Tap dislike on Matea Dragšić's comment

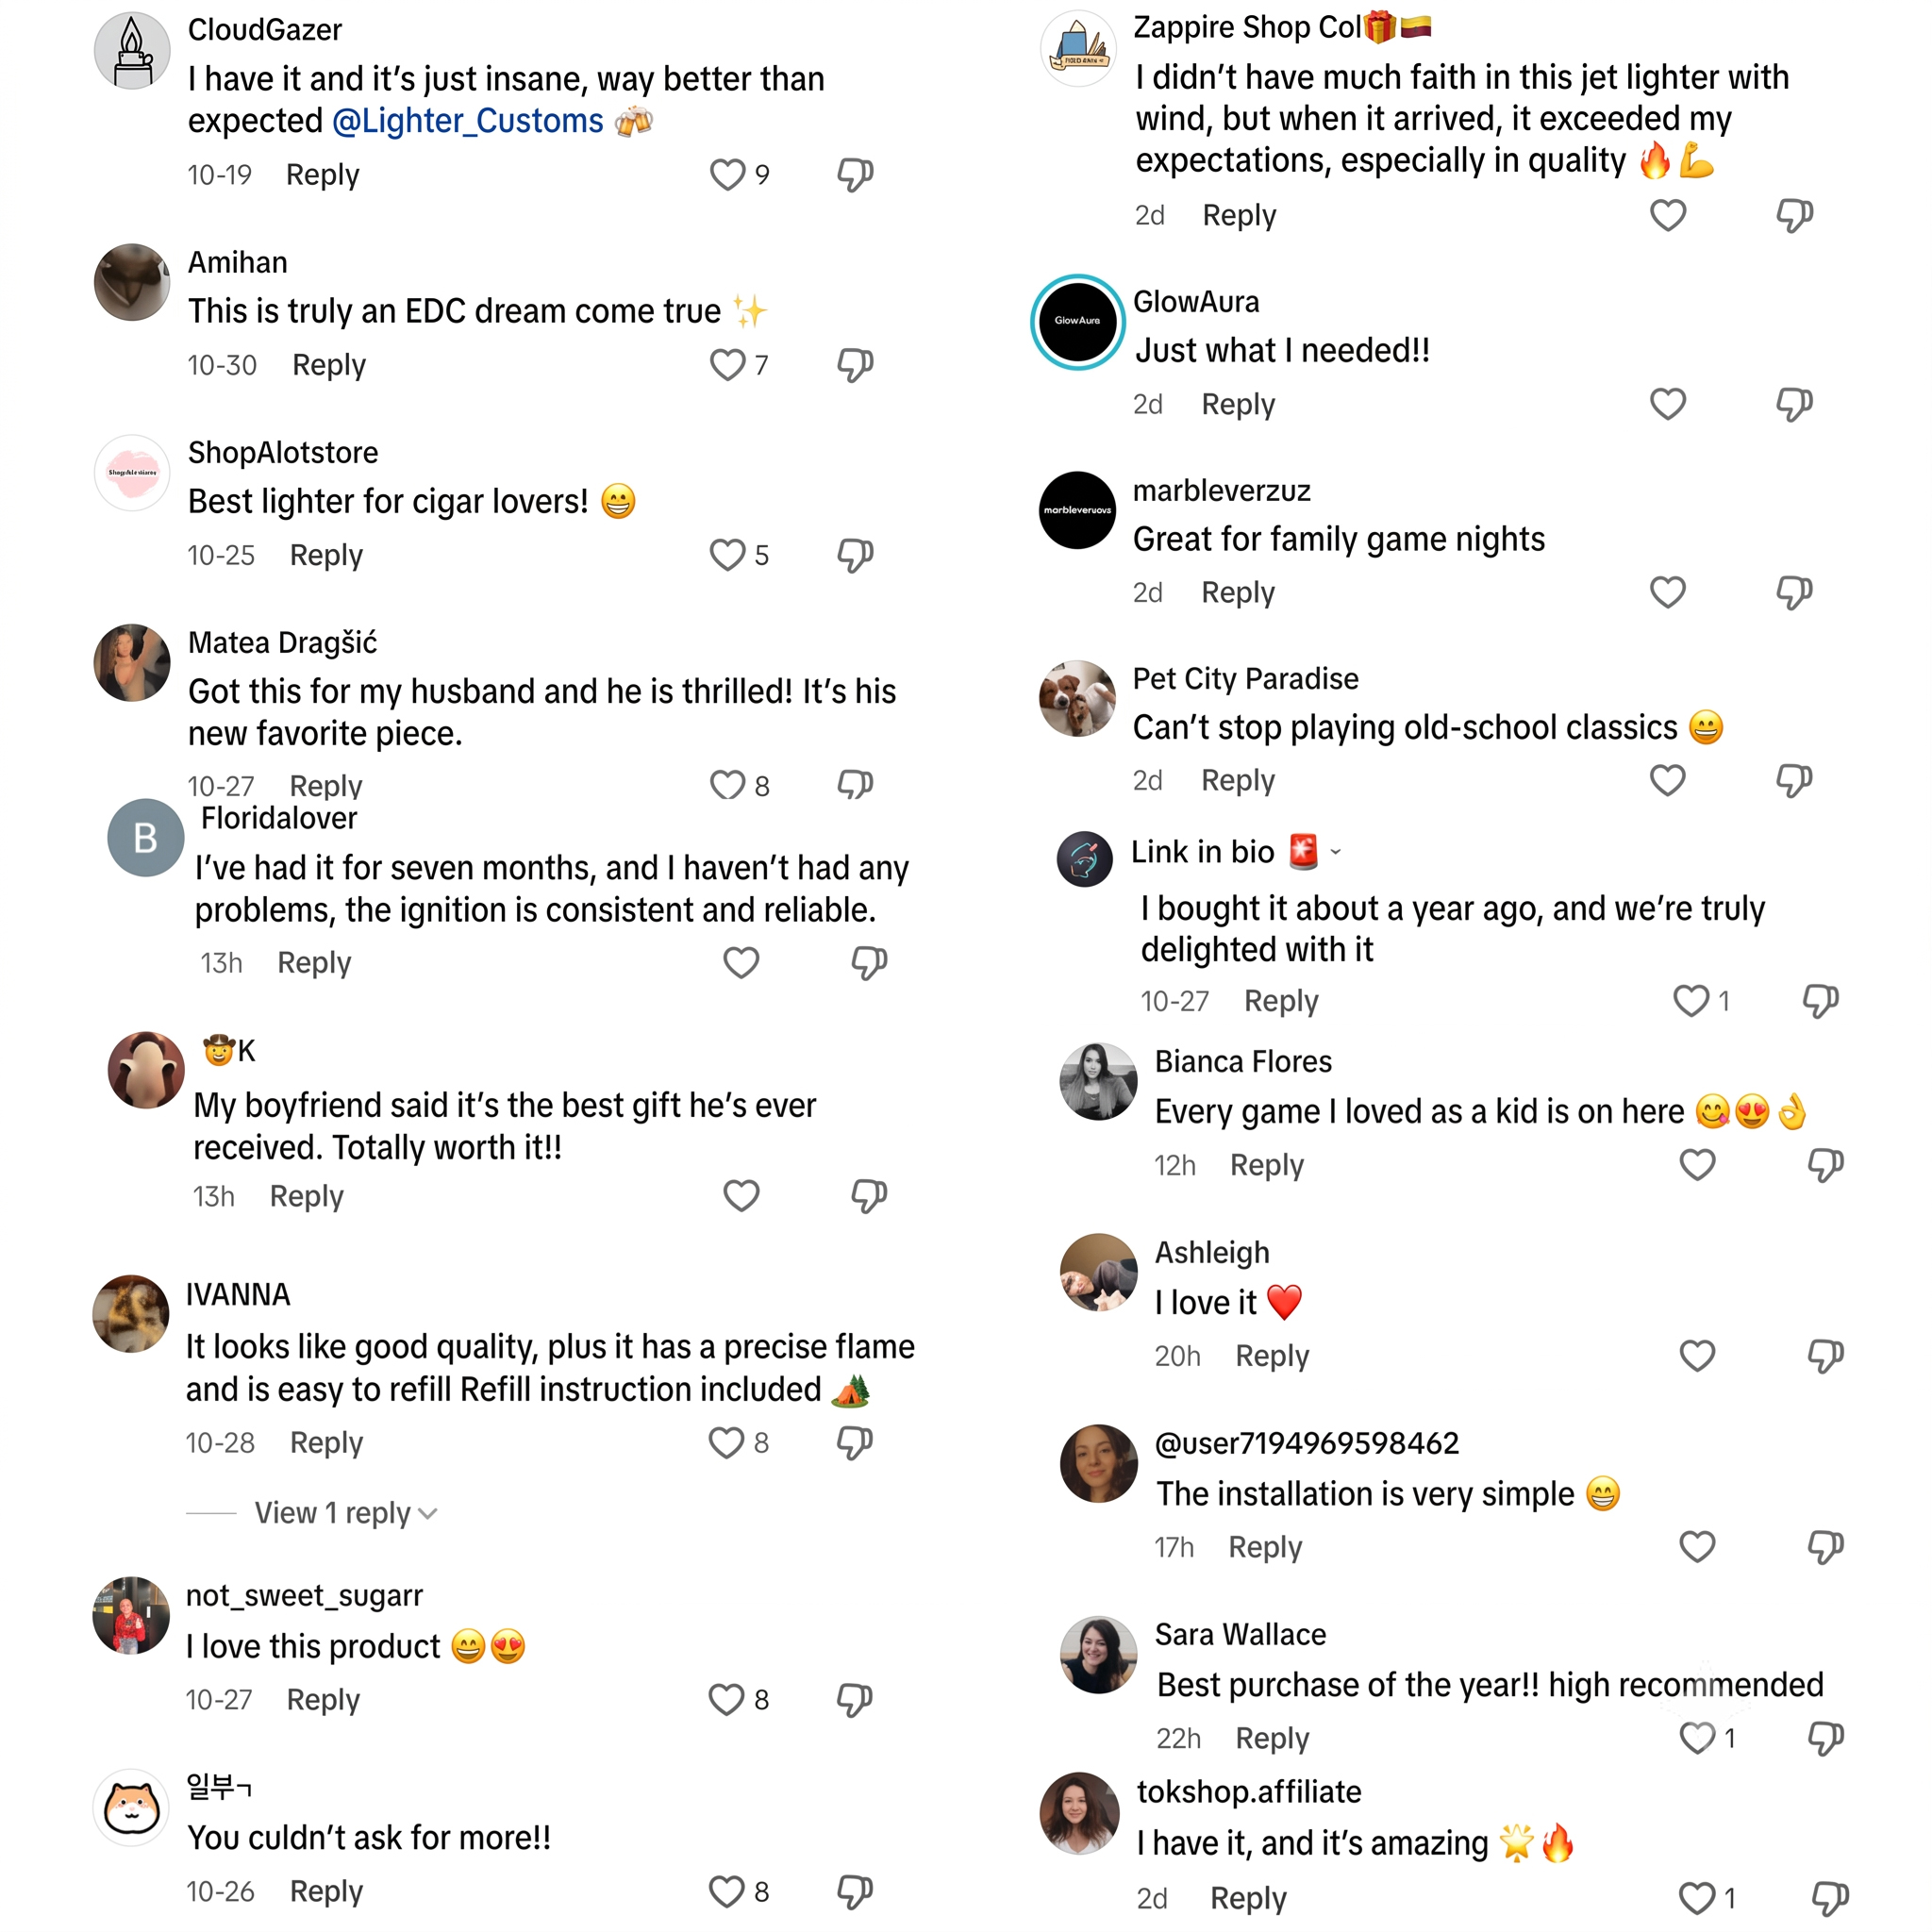pyautogui.click(x=855, y=785)
